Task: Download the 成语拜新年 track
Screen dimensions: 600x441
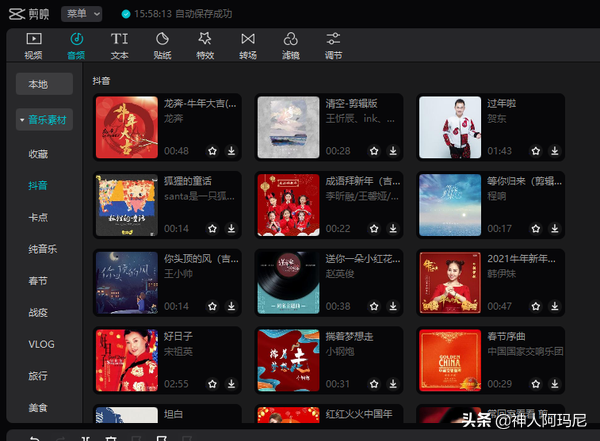Action: [393, 229]
